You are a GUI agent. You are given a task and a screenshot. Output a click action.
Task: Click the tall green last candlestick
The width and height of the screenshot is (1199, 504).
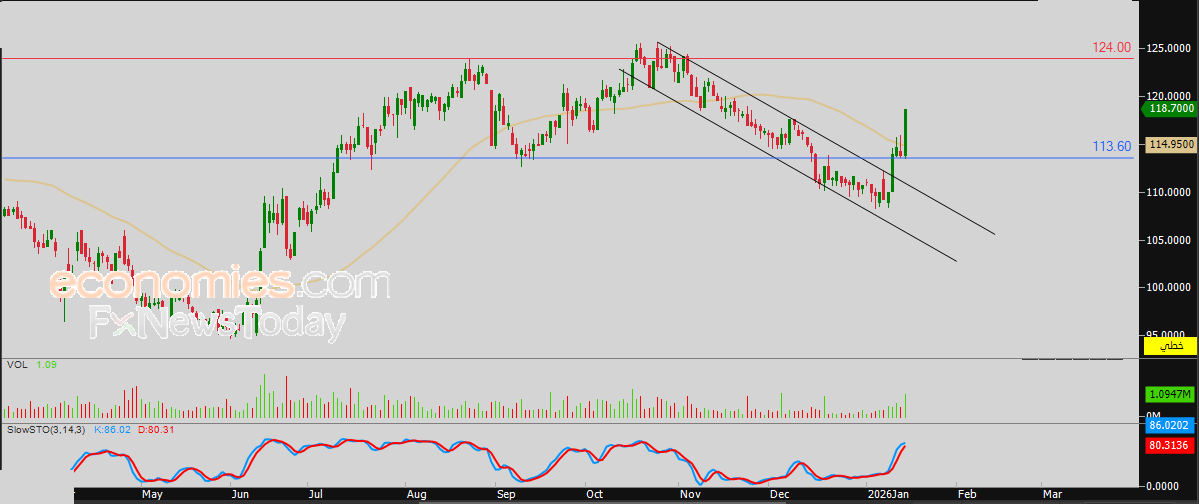(905, 132)
